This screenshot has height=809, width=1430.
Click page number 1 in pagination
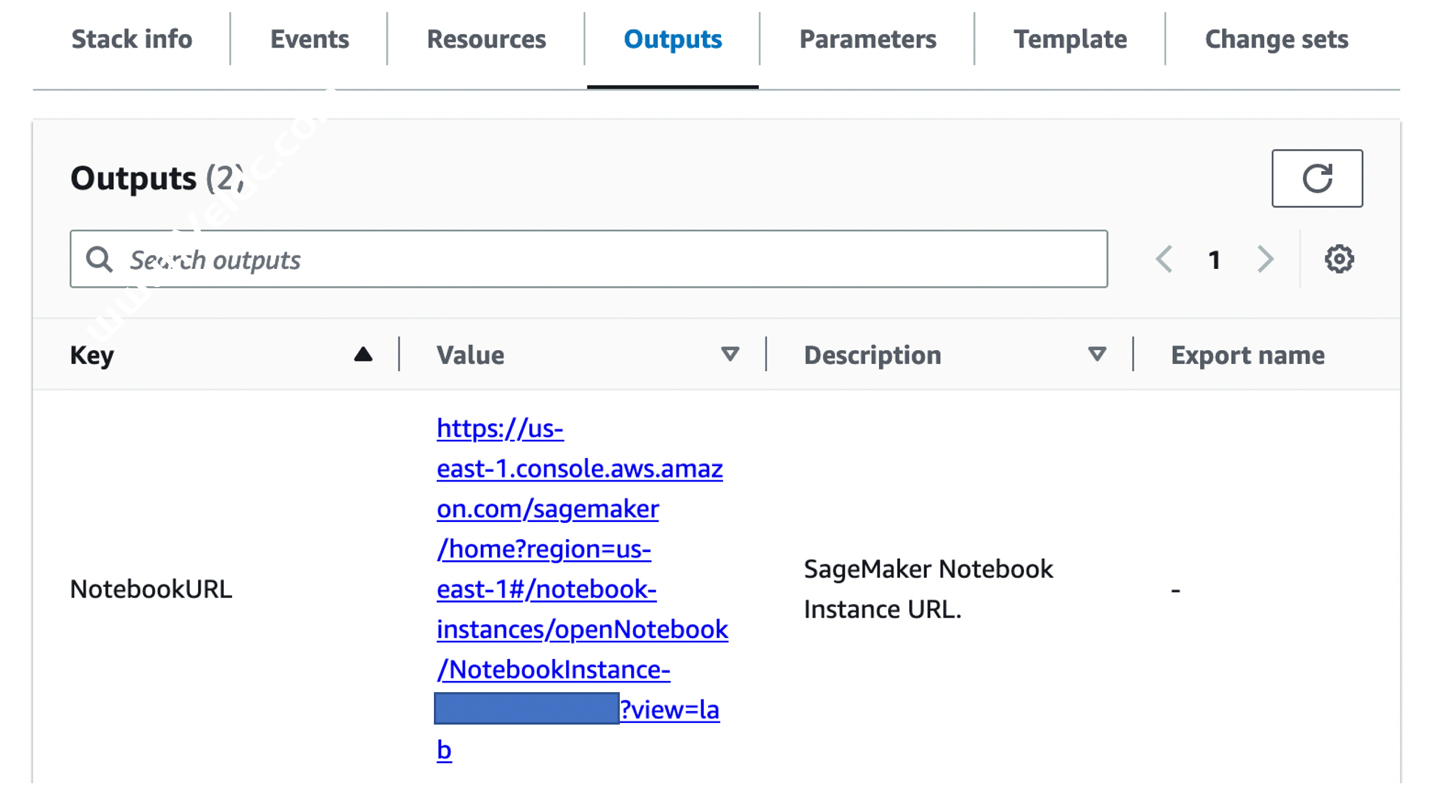(x=1214, y=260)
